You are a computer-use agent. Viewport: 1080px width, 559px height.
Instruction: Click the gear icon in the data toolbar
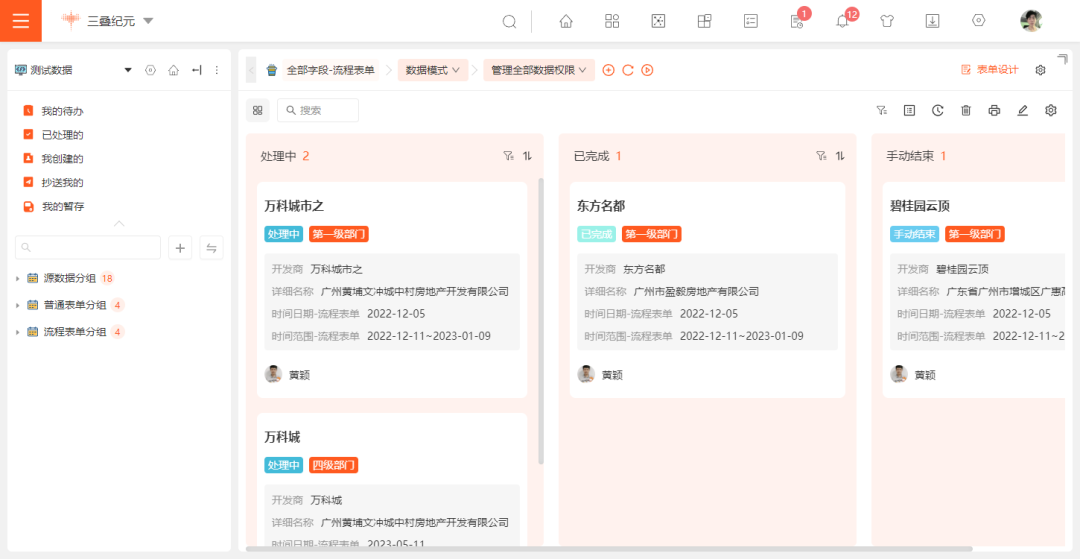[1050, 110]
